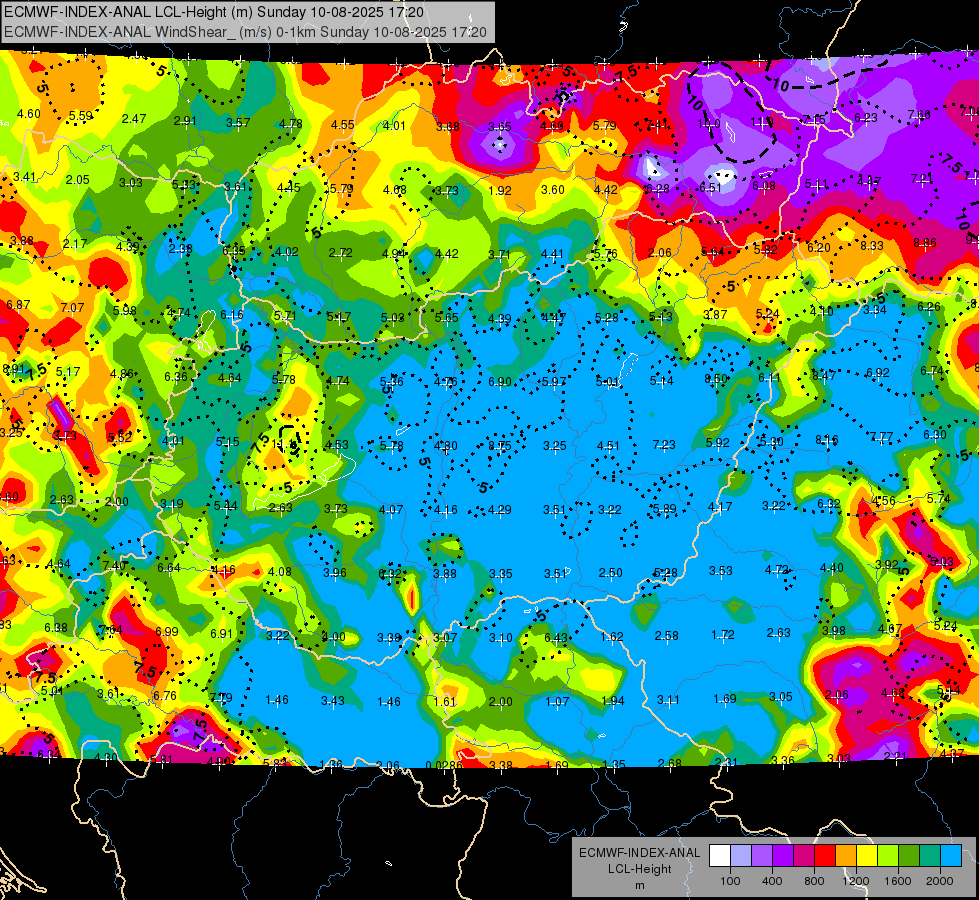This screenshot has height=900, width=979.
Task: Click the '4.80' wind shear value
Action: [446, 446]
